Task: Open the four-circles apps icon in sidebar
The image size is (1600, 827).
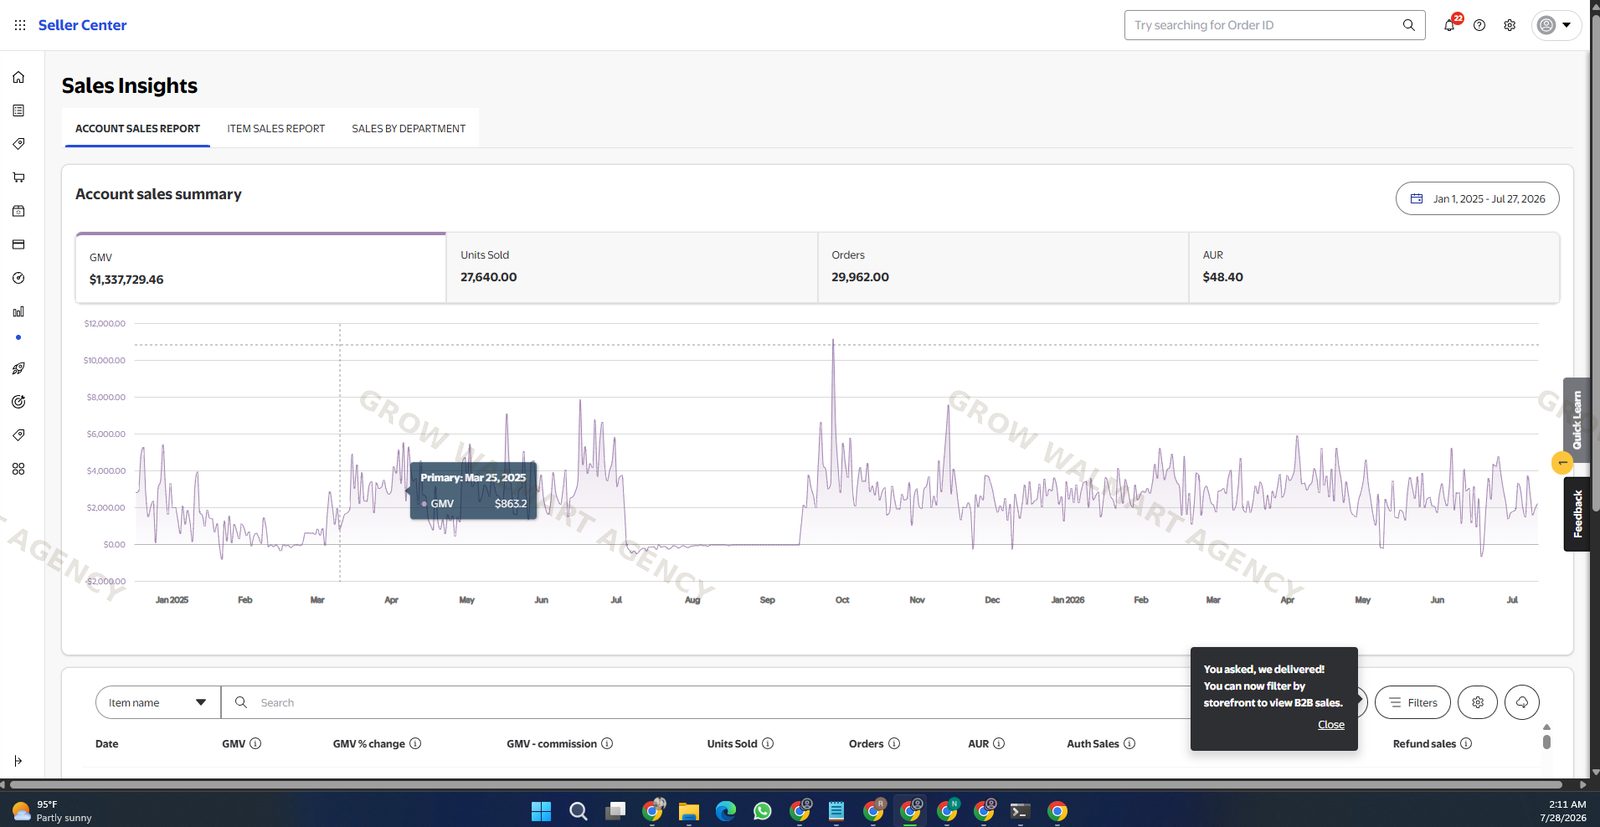Action: [x=18, y=469]
